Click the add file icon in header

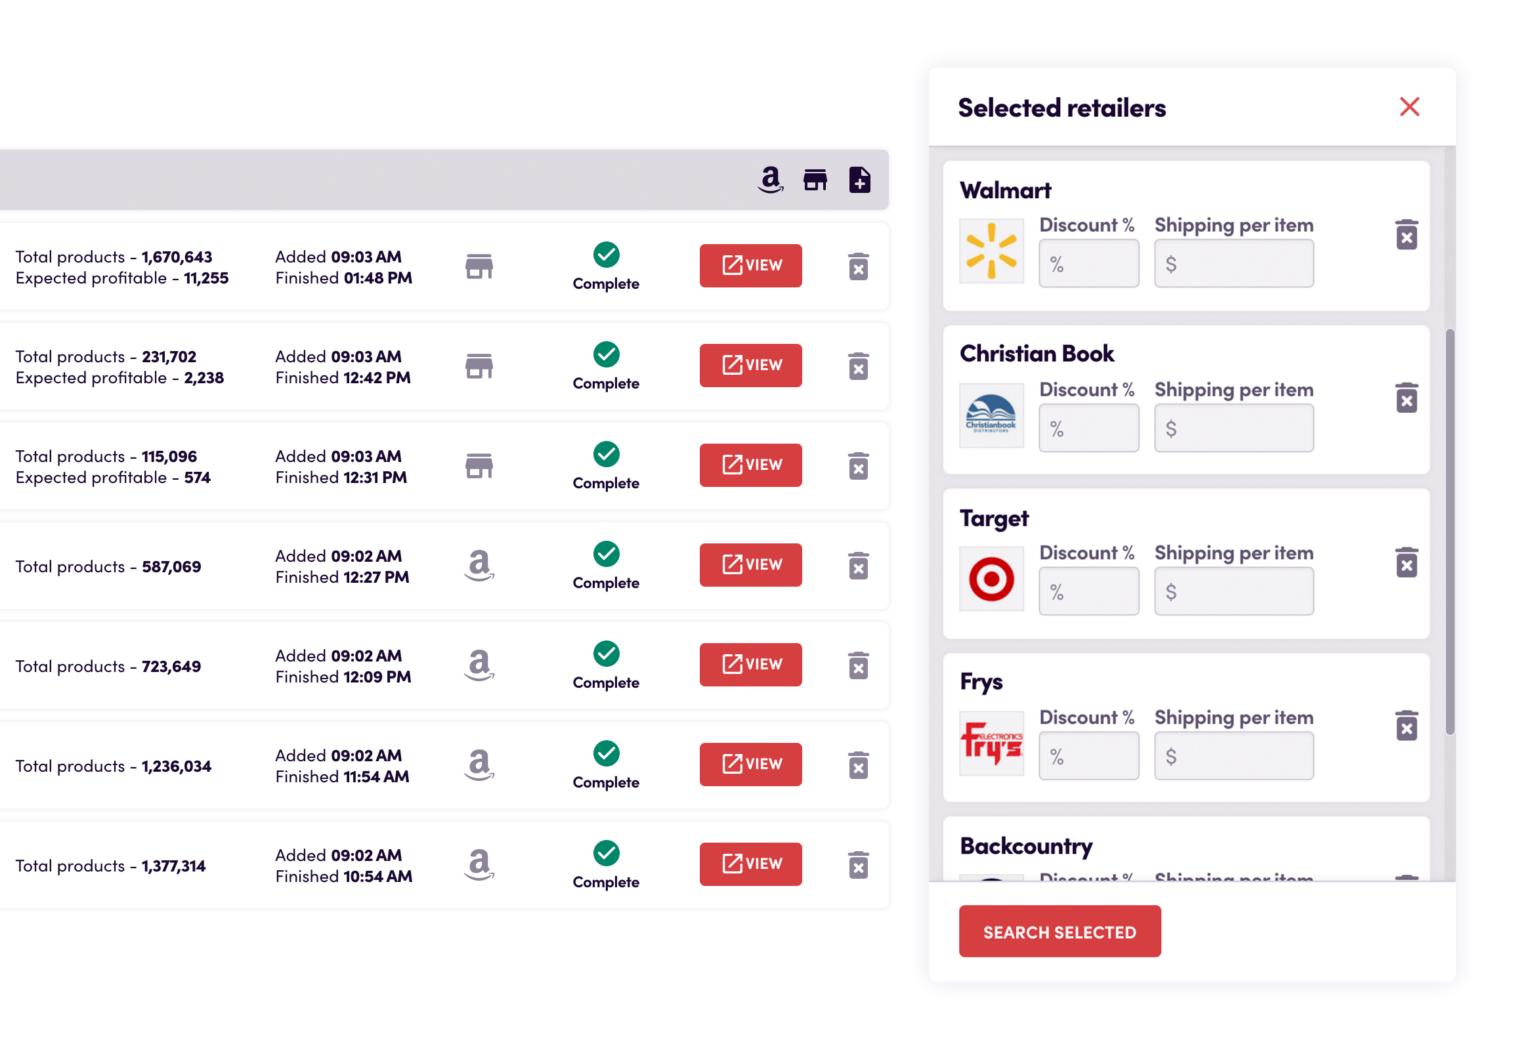click(x=859, y=180)
